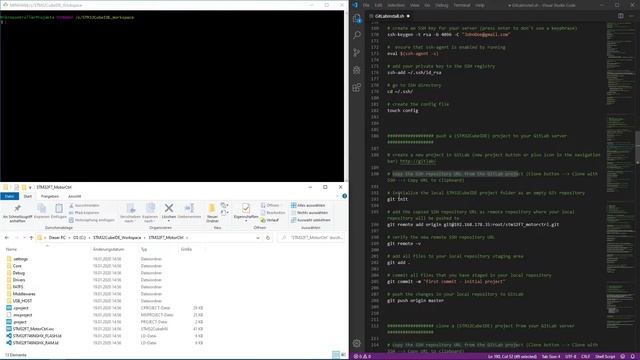Go up one folder level in File Explorer
Viewport: 640px width, 360px height.
coord(31,238)
